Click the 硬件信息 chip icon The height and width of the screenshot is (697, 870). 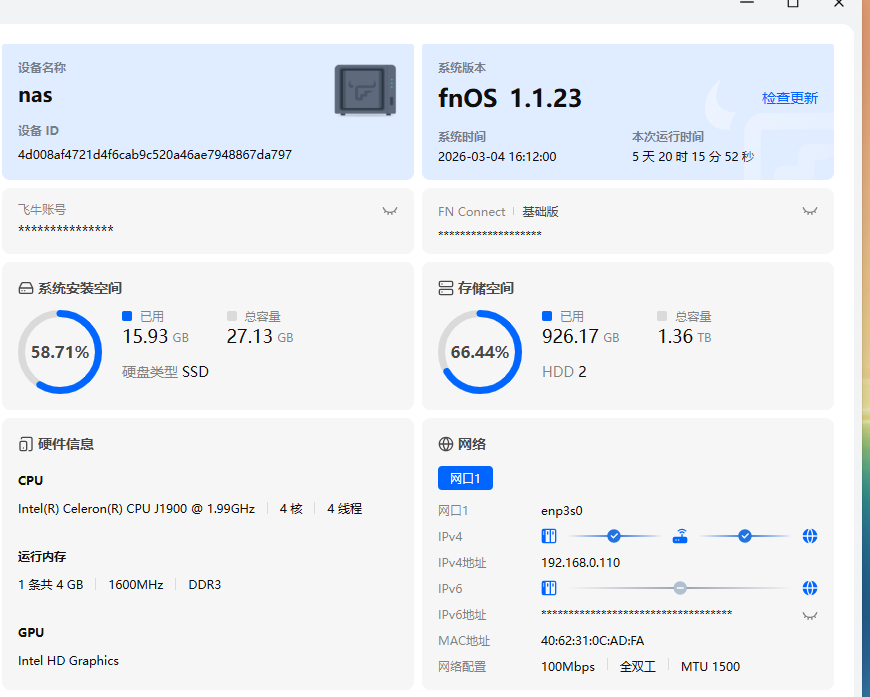(x=26, y=444)
